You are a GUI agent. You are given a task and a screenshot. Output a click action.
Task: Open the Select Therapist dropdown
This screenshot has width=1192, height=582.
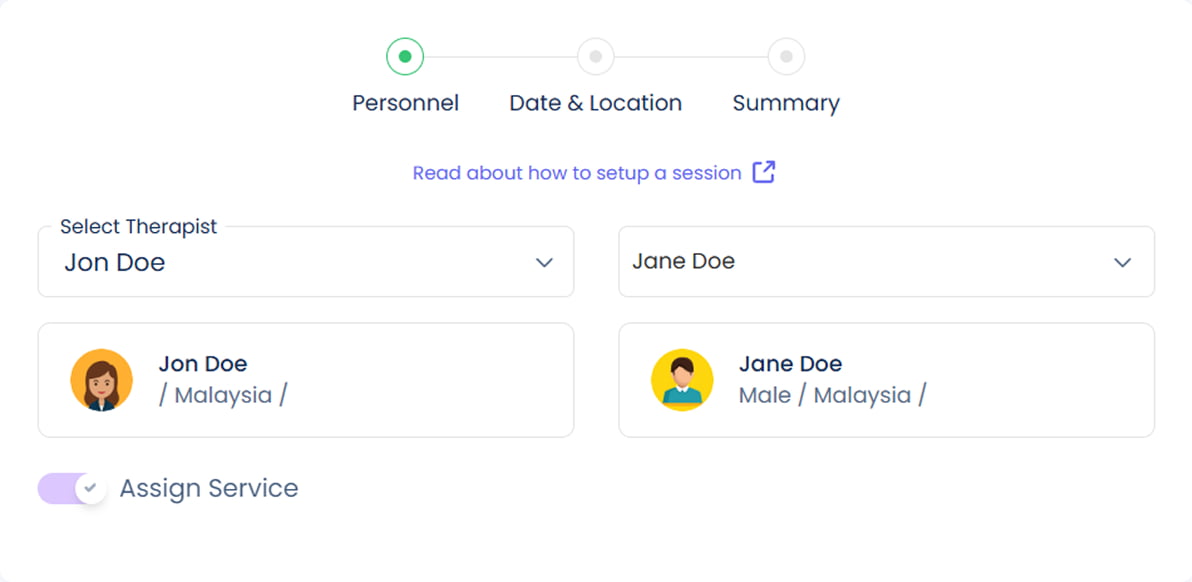point(290,263)
